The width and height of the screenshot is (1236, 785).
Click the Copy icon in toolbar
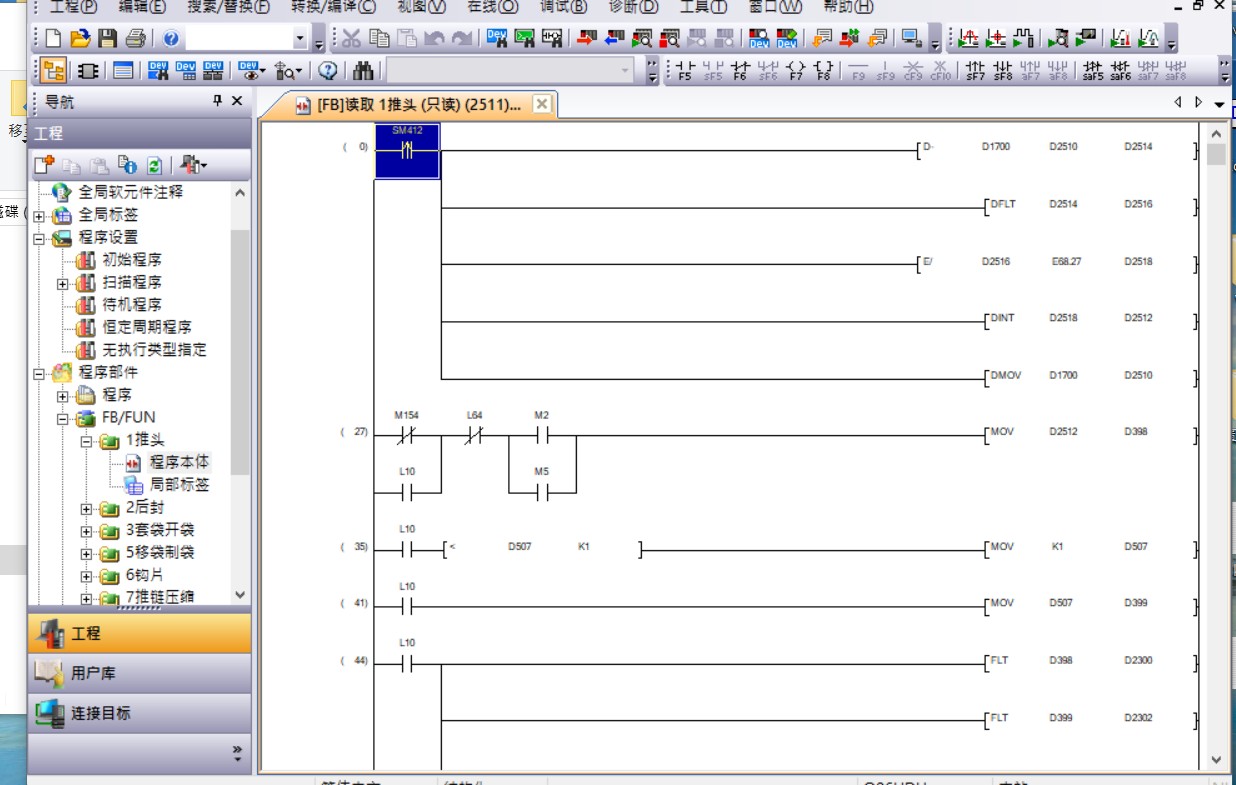[x=379, y=39]
